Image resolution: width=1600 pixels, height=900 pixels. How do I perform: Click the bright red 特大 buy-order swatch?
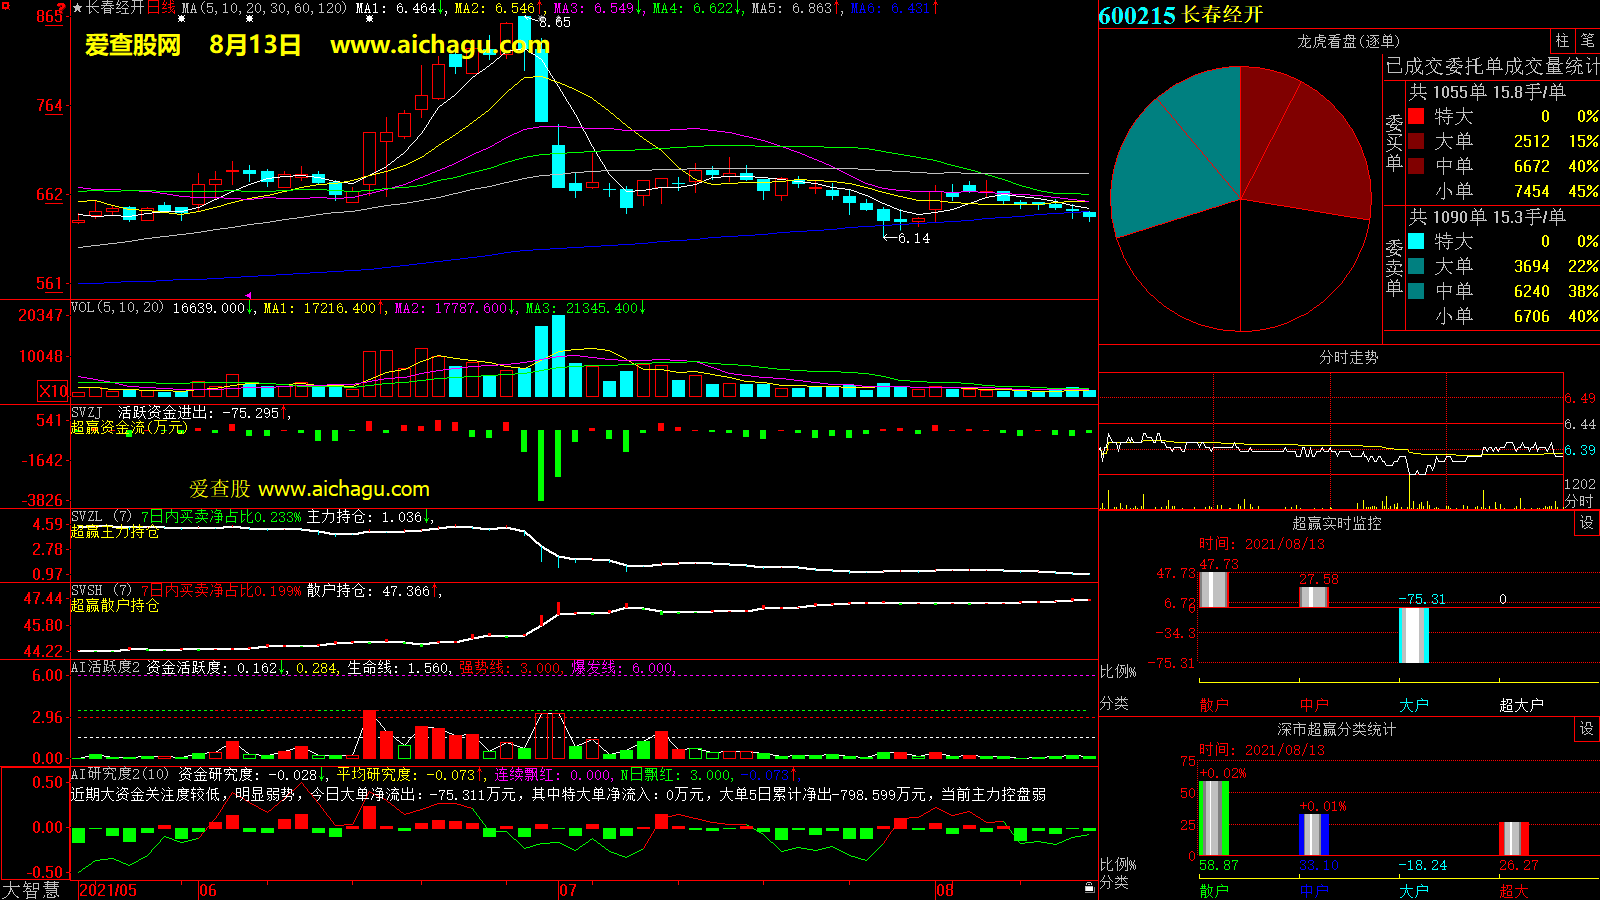tap(1416, 116)
